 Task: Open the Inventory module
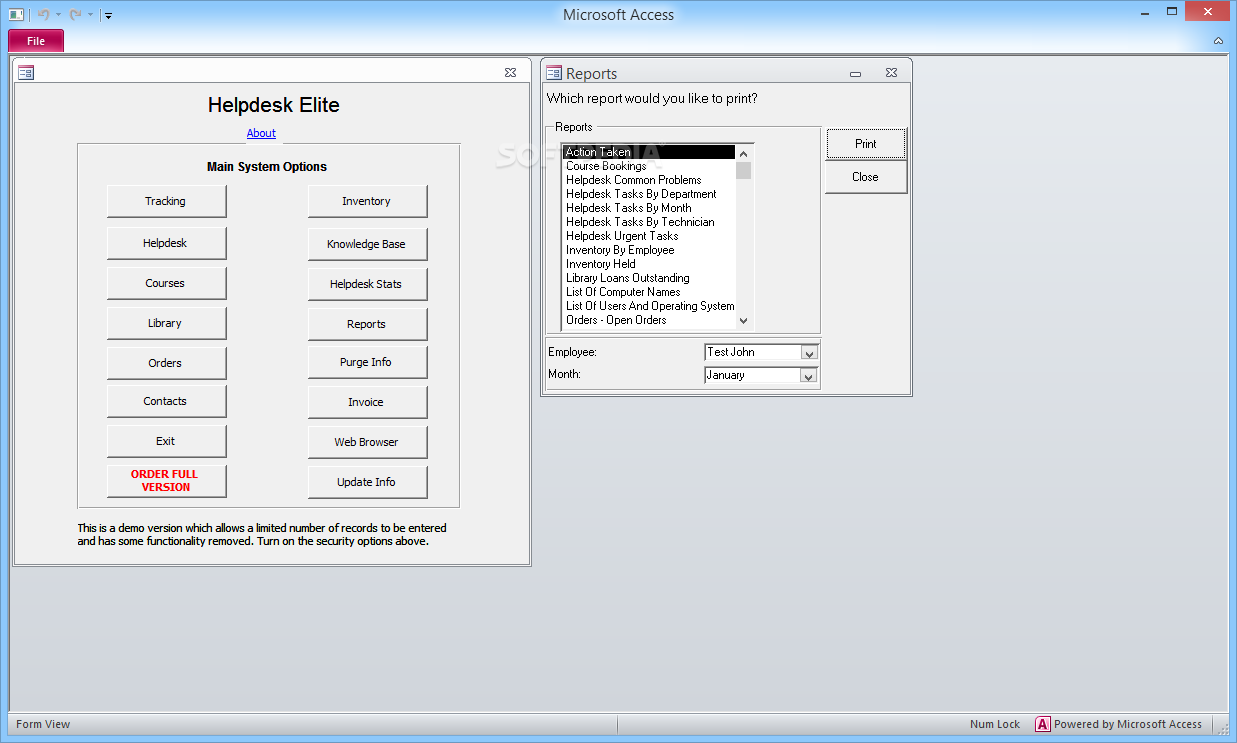point(367,201)
